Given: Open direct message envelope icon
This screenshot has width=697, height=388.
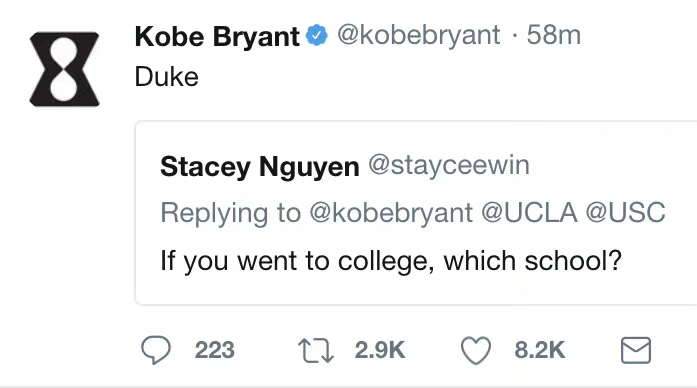Looking at the screenshot, I should [636, 351].
